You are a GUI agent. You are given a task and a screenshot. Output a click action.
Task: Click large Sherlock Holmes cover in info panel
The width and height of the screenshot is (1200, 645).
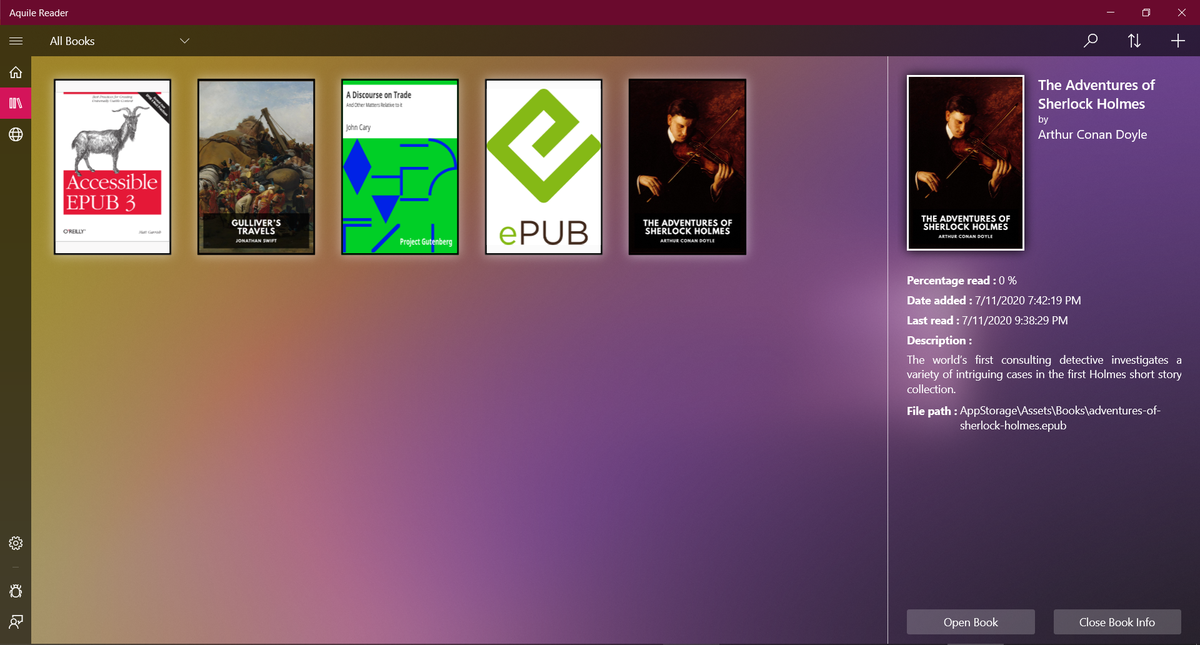(965, 163)
